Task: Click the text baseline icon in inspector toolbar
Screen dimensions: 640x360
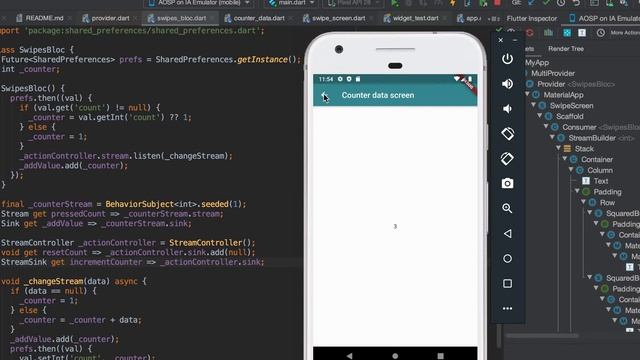Action: click(582, 33)
